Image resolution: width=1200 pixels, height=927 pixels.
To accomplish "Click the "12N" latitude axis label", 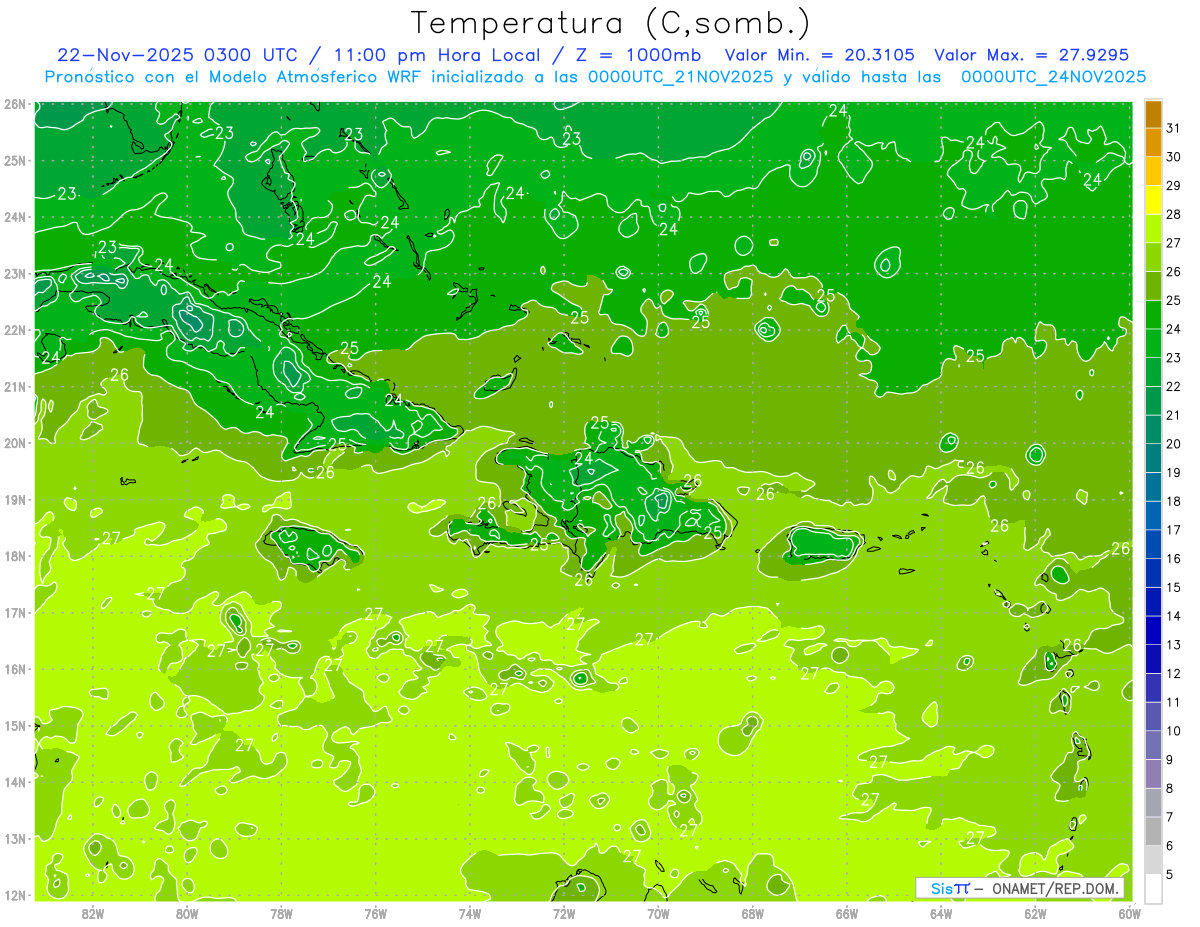I will (x=15, y=895).
